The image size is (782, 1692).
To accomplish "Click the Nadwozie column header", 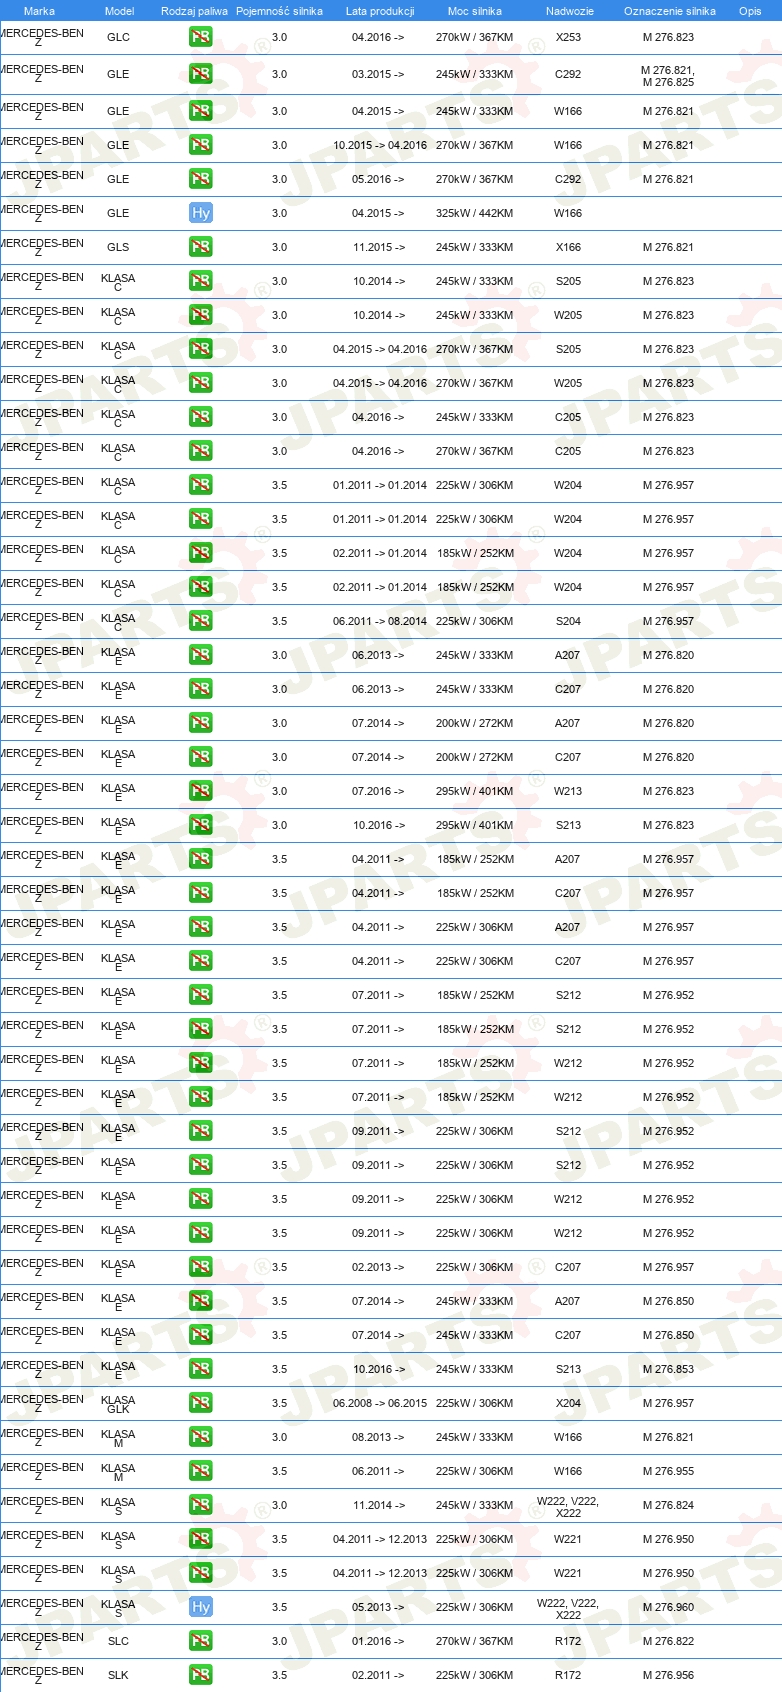I will coord(569,11).
